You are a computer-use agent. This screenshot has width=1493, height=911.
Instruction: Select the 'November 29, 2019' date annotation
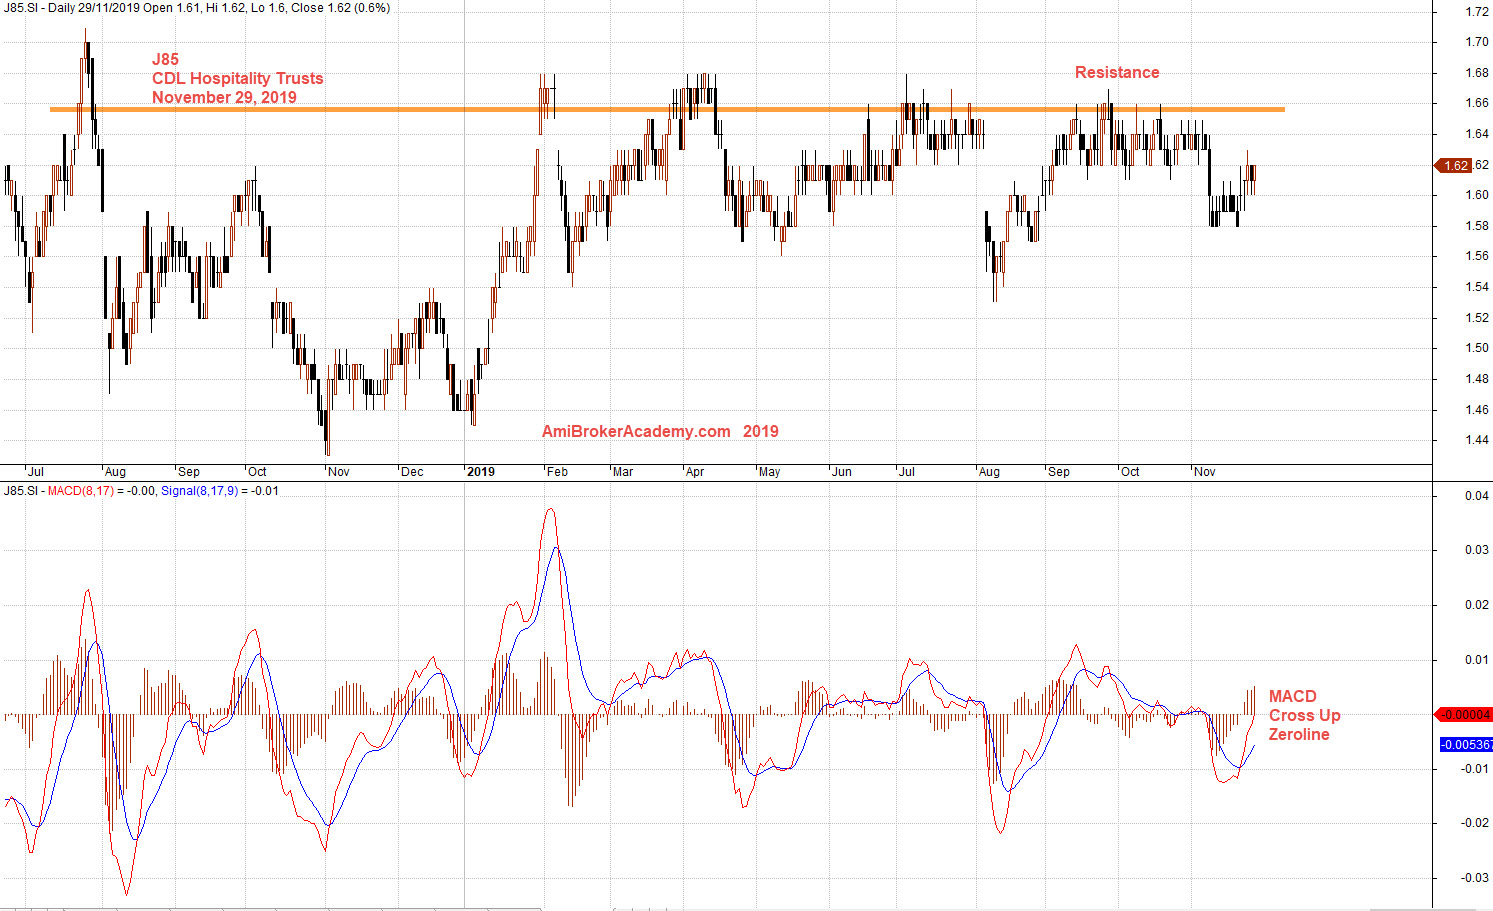tap(224, 97)
